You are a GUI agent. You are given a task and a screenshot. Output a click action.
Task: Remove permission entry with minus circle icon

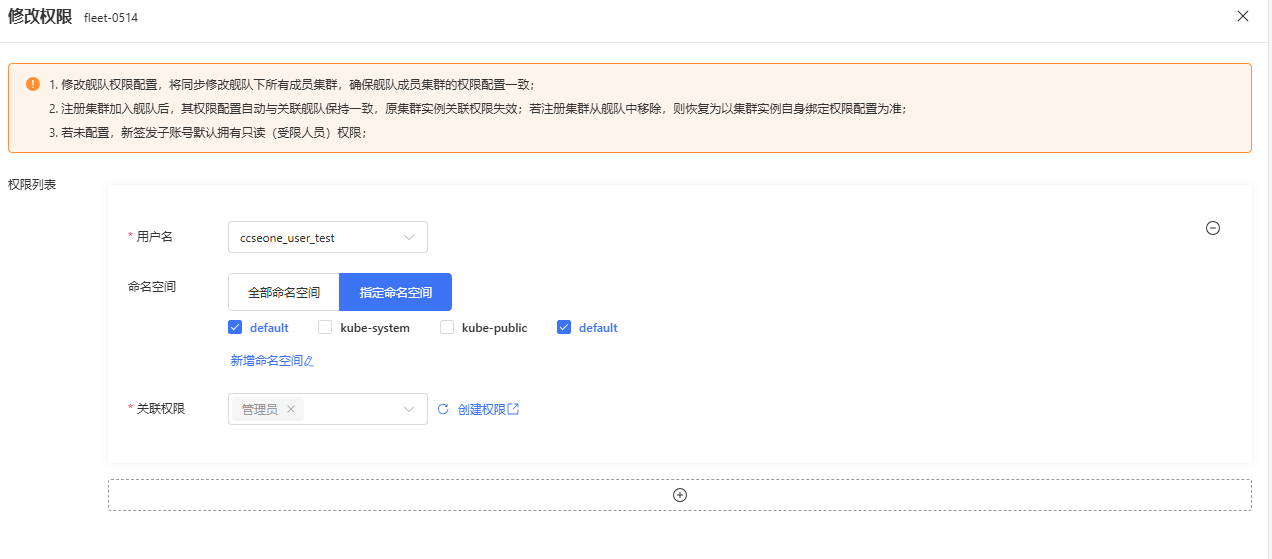(1213, 228)
